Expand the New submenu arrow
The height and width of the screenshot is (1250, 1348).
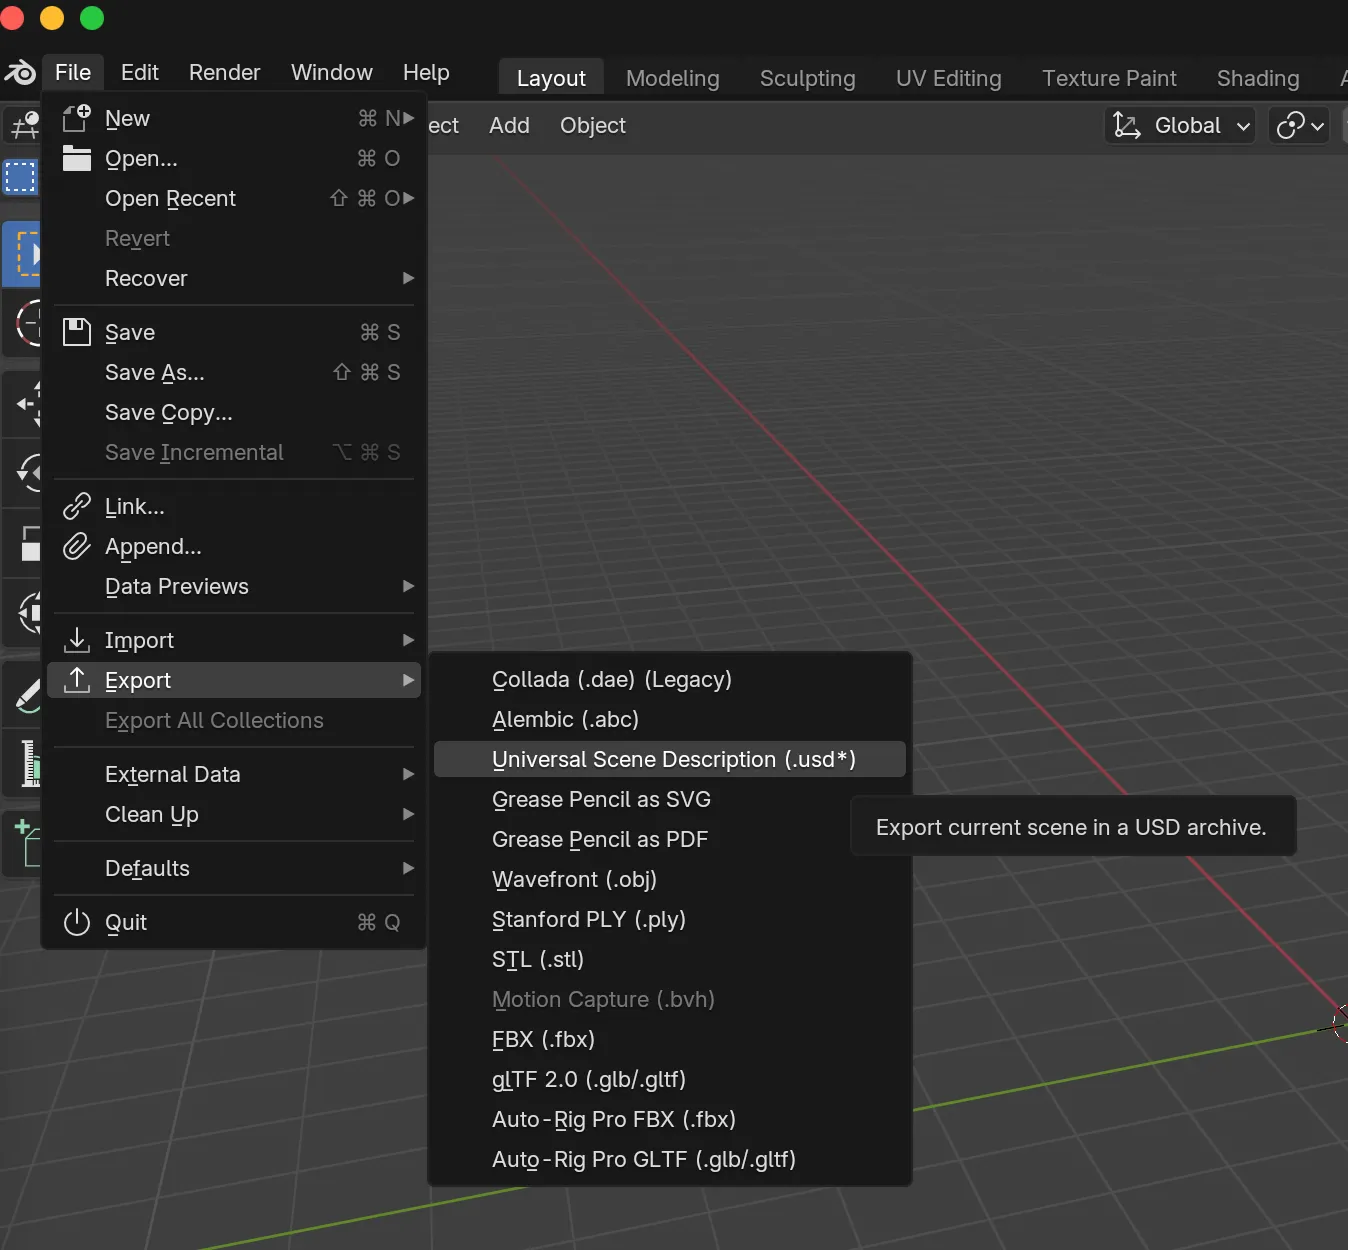(409, 118)
